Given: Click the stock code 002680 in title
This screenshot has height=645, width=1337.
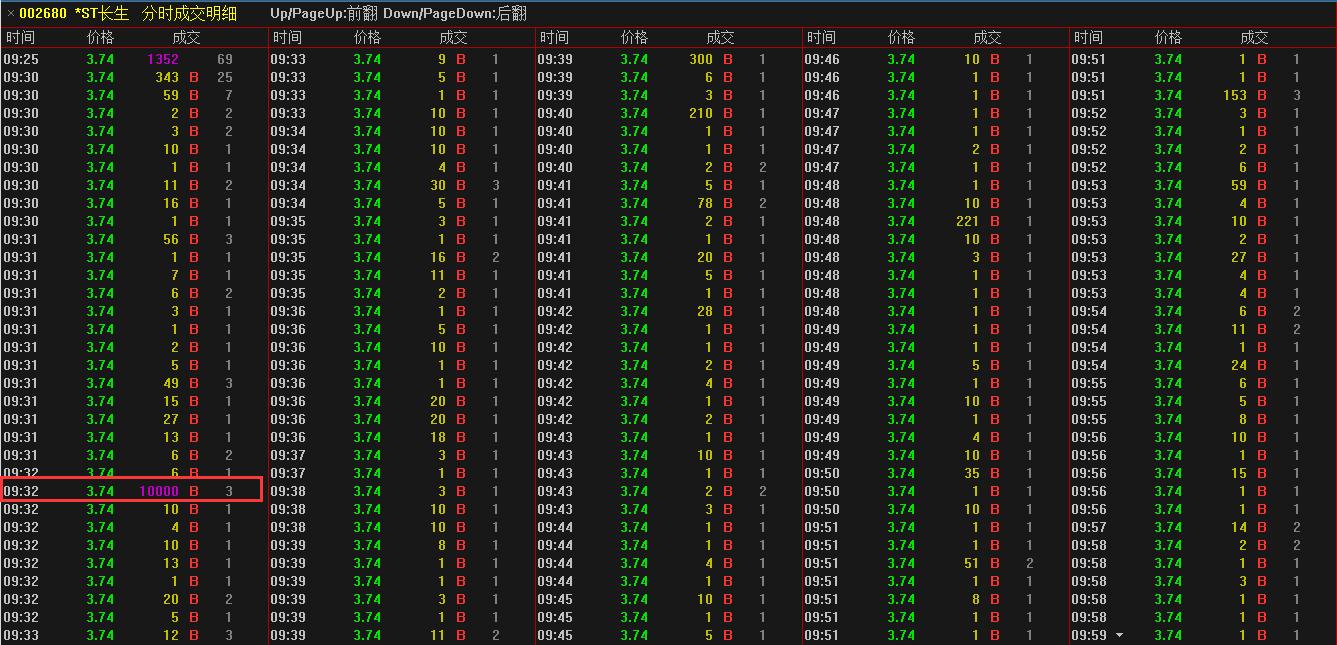Looking at the screenshot, I should (43, 14).
